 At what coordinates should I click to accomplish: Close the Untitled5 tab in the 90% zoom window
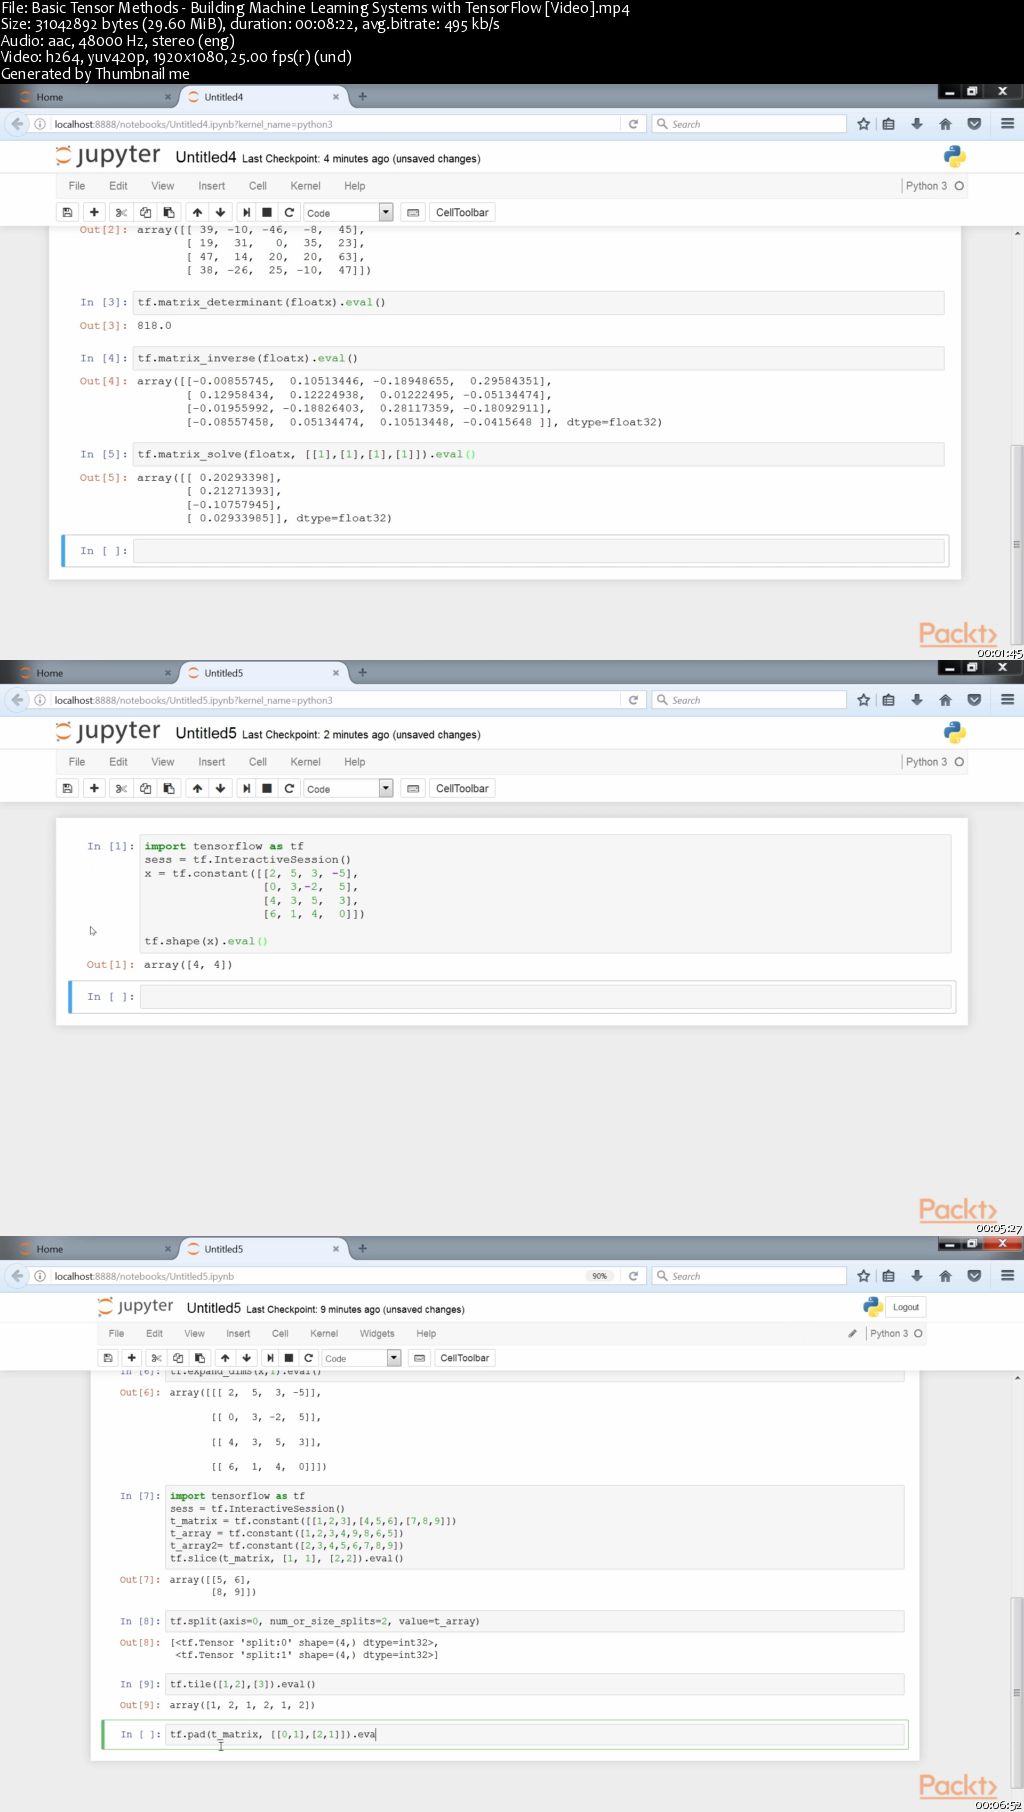pyautogui.click(x=335, y=1249)
